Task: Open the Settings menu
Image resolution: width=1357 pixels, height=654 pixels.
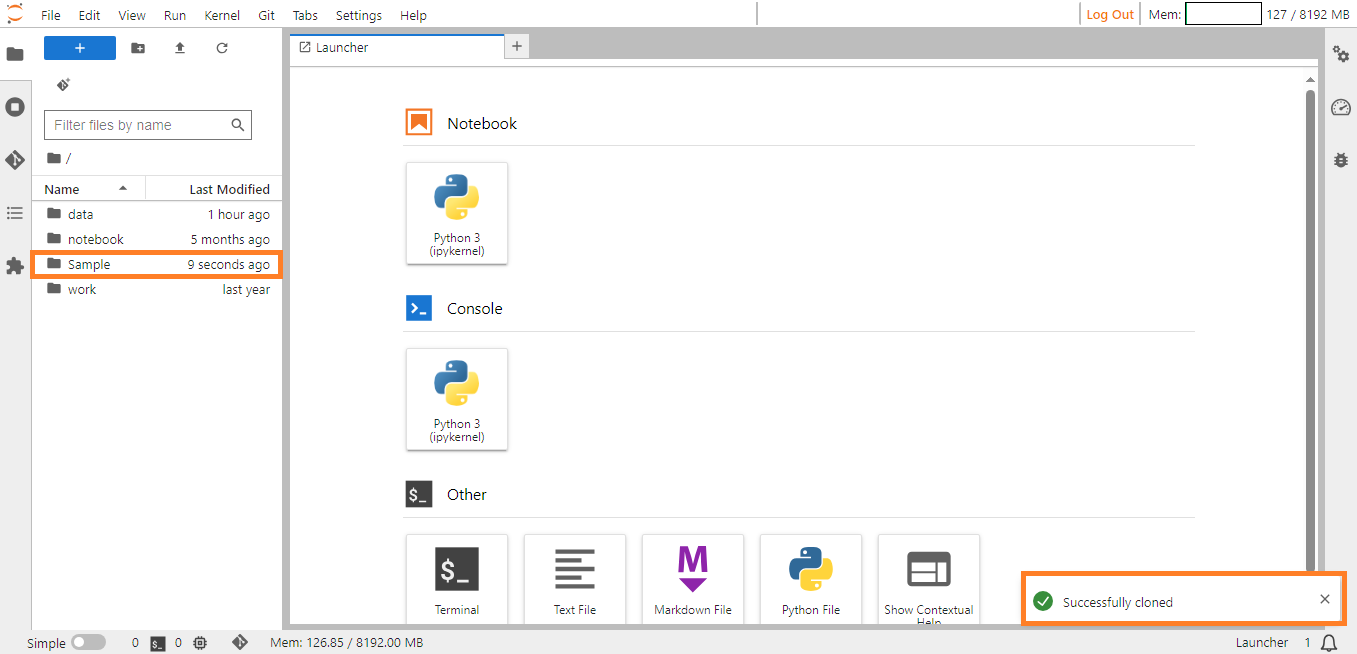Action: [359, 15]
